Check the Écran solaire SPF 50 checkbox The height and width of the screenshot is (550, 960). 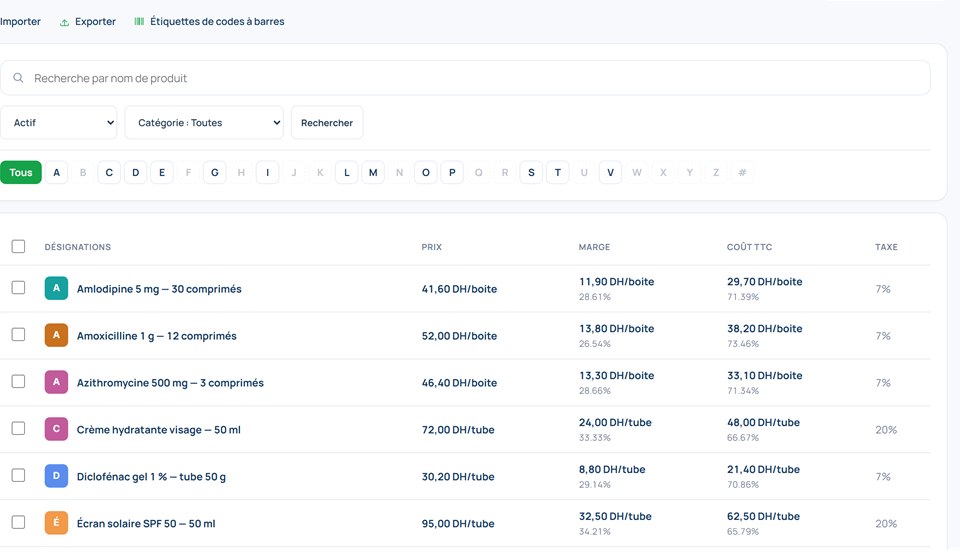click(x=18, y=522)
